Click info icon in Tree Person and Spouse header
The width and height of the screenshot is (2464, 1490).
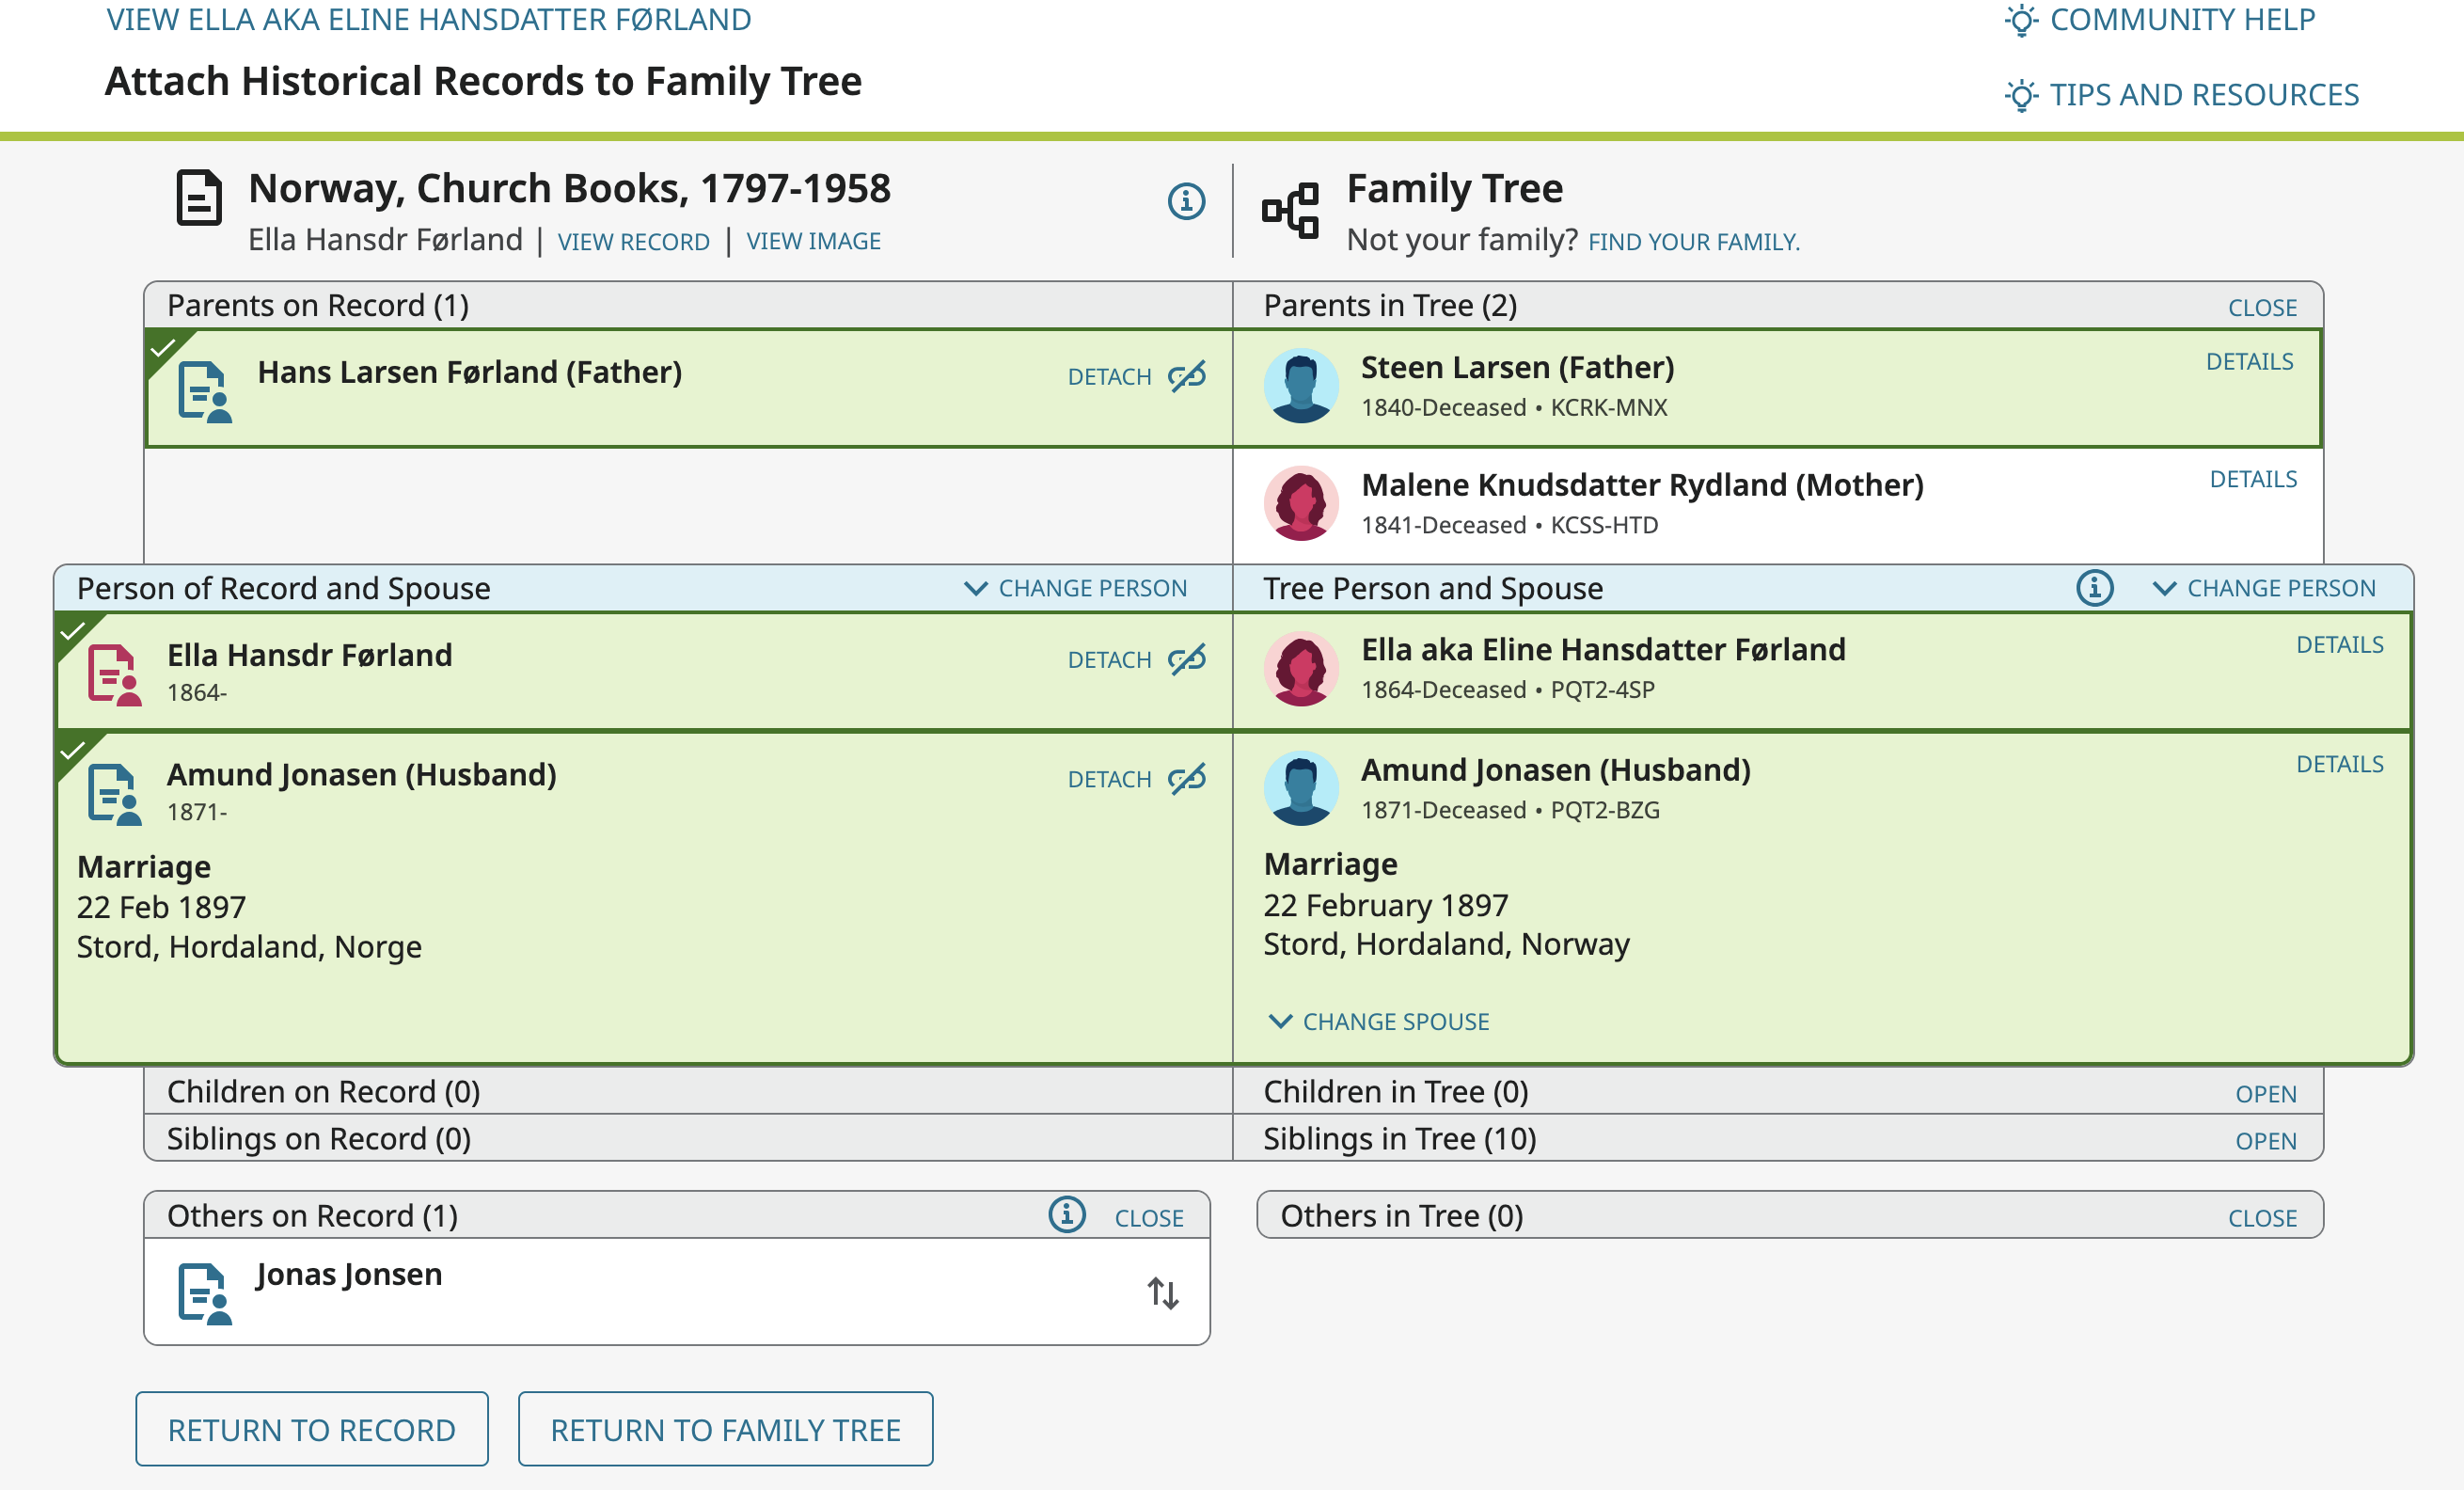(2094, 588)
